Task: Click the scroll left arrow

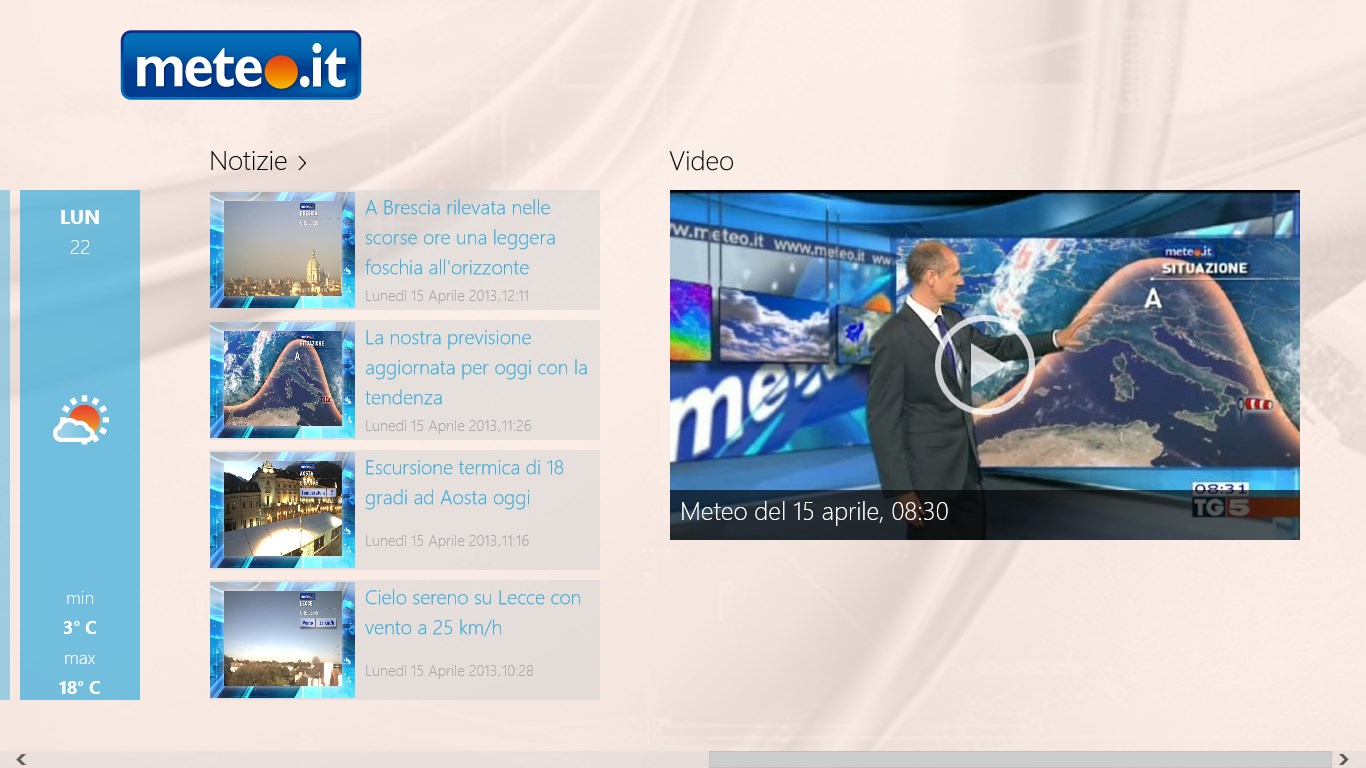Action: click(x=21, y=760)
